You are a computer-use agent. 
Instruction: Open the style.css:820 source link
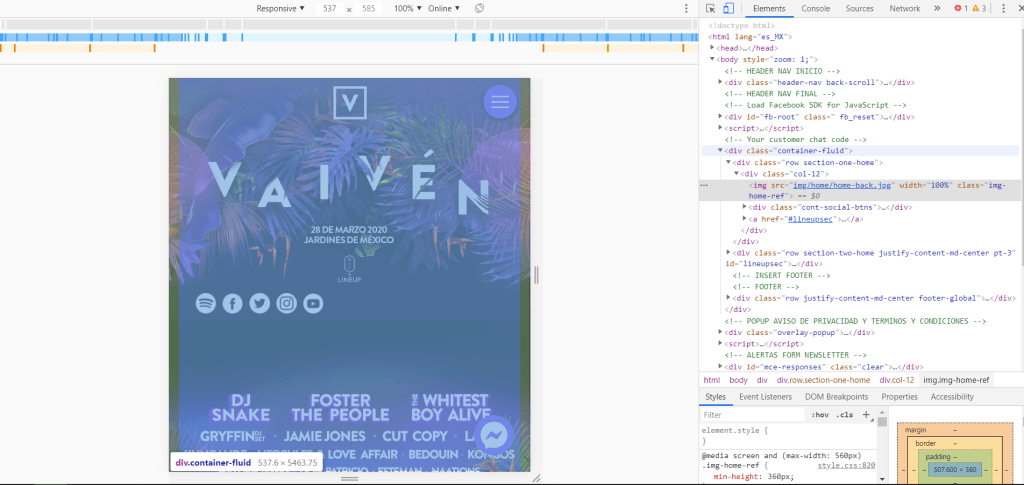coord(846,465)
